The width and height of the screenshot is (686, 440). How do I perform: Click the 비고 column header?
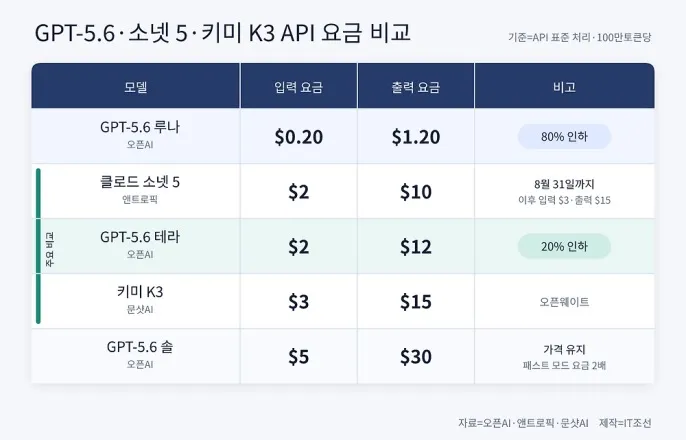(564, 87)
